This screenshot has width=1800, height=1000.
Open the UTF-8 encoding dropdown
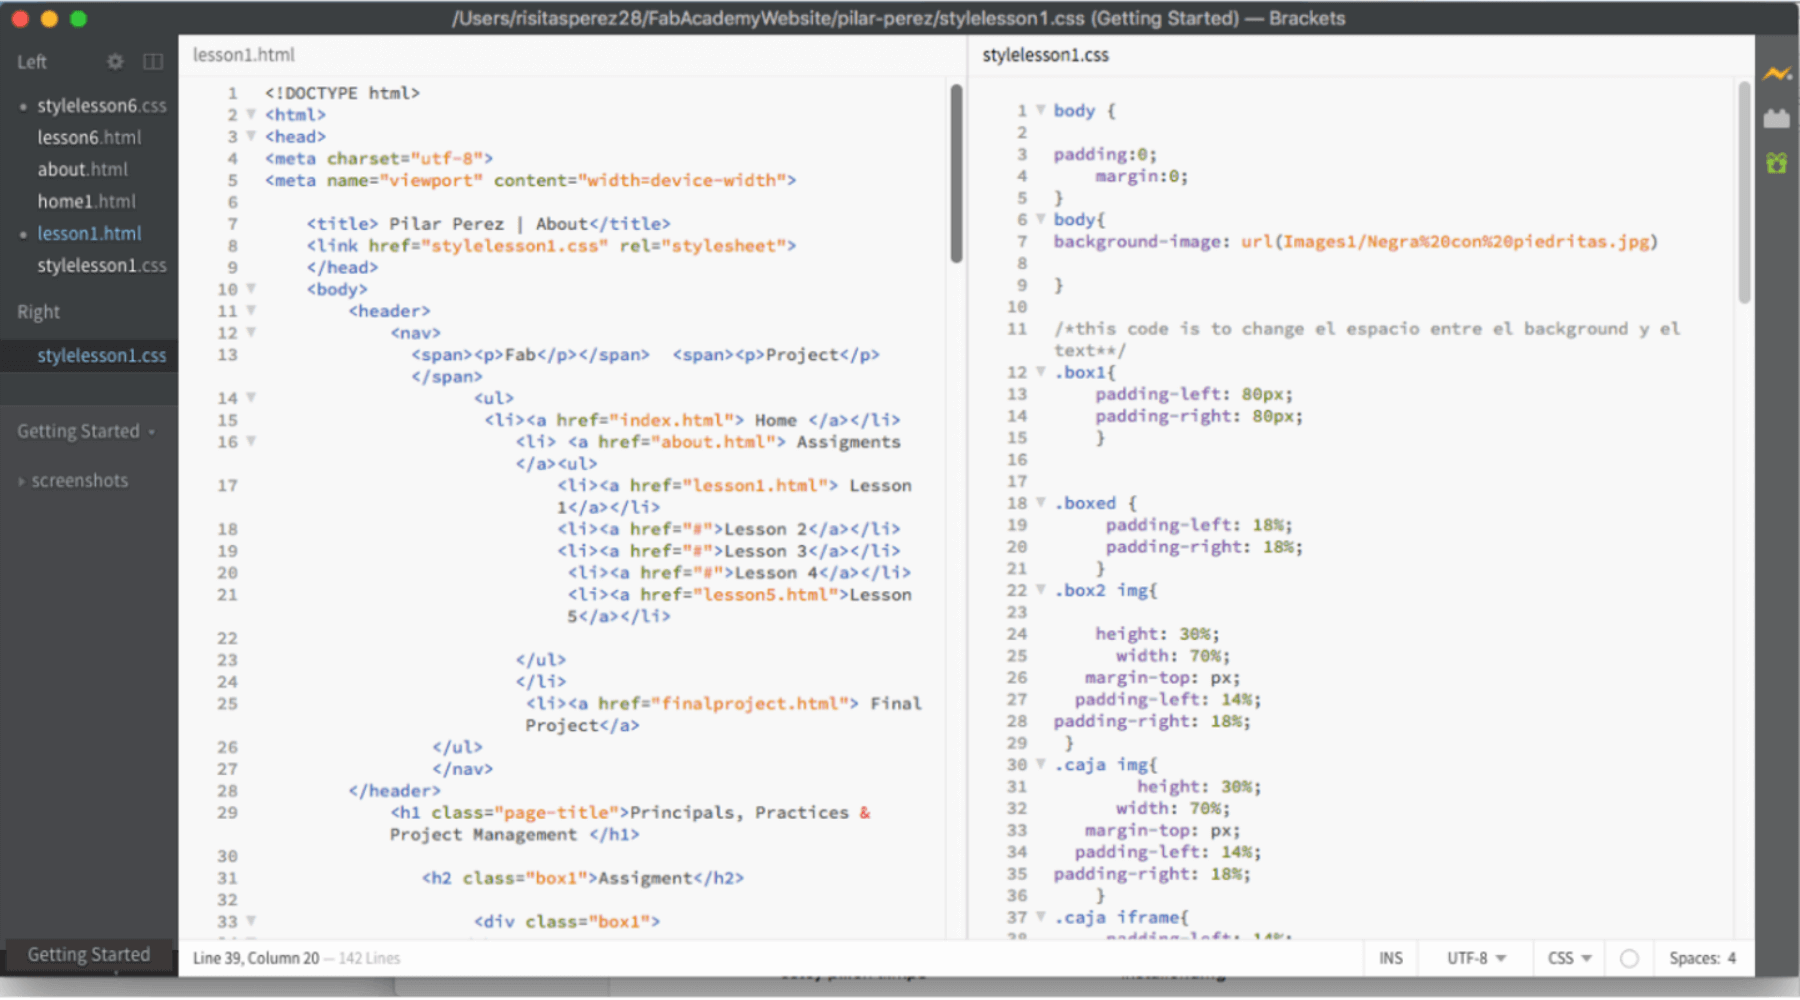coord(1476,958)
